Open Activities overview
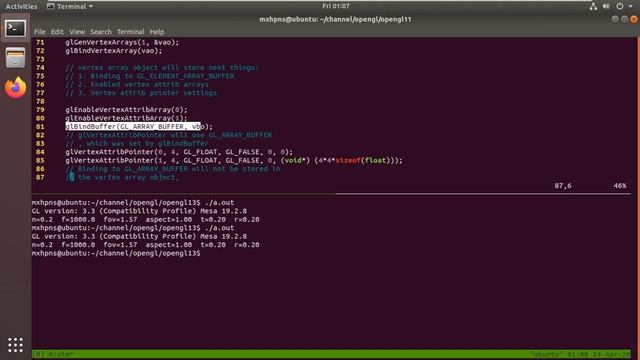The image size is (640, 360). (21, 6)
